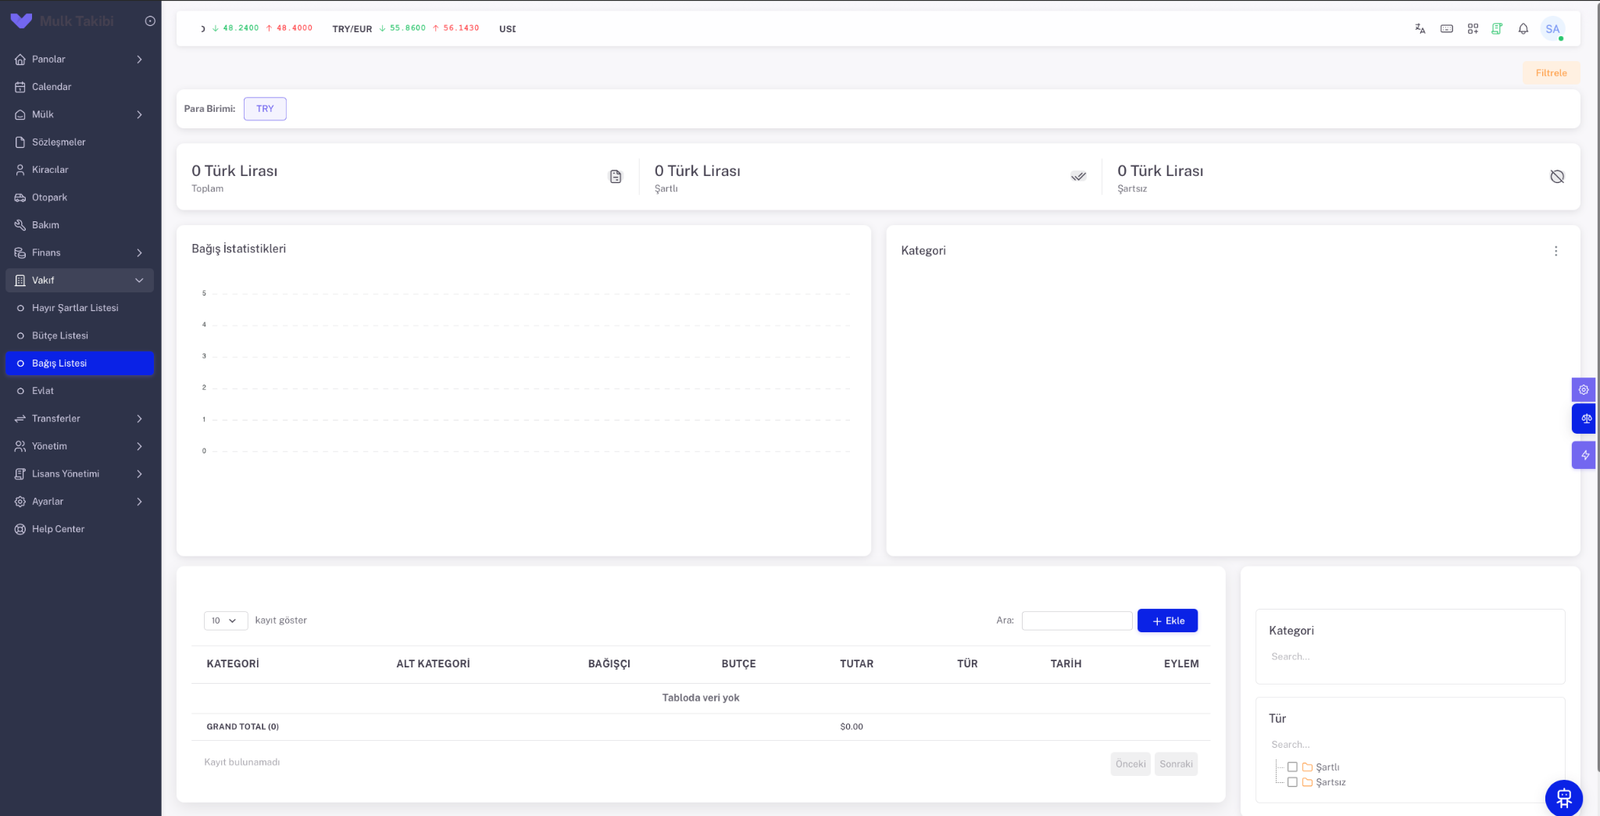1600x816 pixels.
Task: Click the Ekle button
Action: pos(1167,621)
